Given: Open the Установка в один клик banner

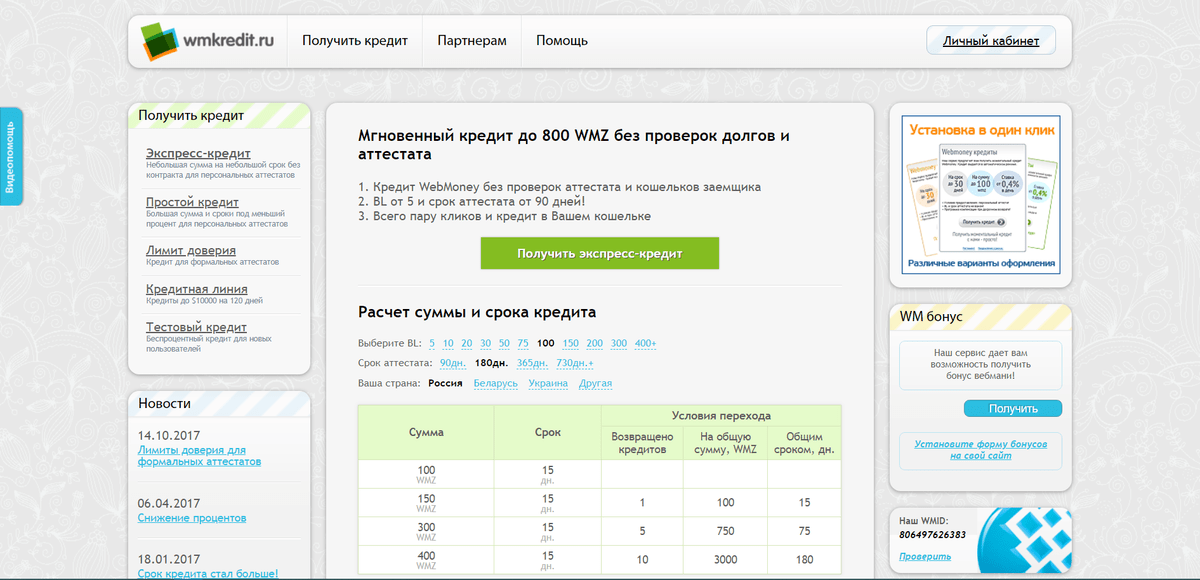Looking at the screenshot, I should coord(980,195).
